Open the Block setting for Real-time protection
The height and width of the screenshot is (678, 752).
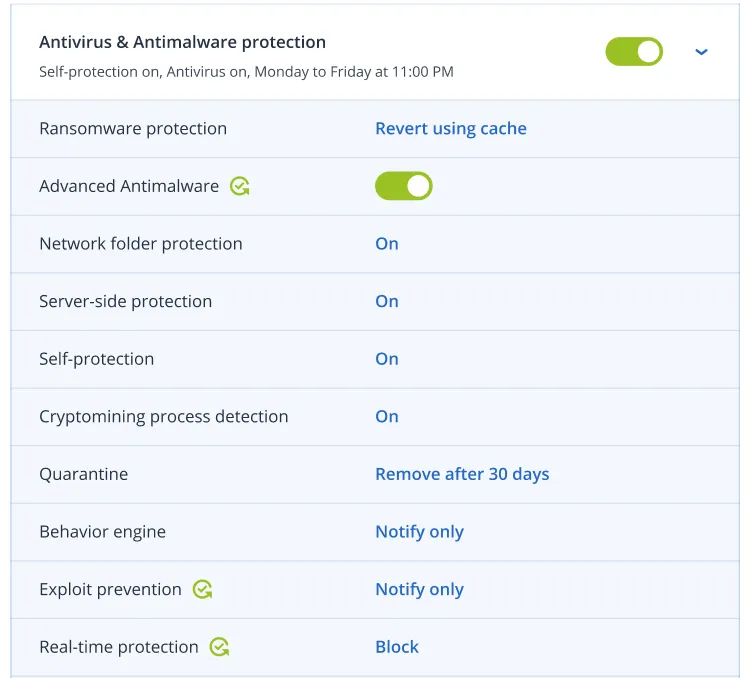(x=397, y=647)
